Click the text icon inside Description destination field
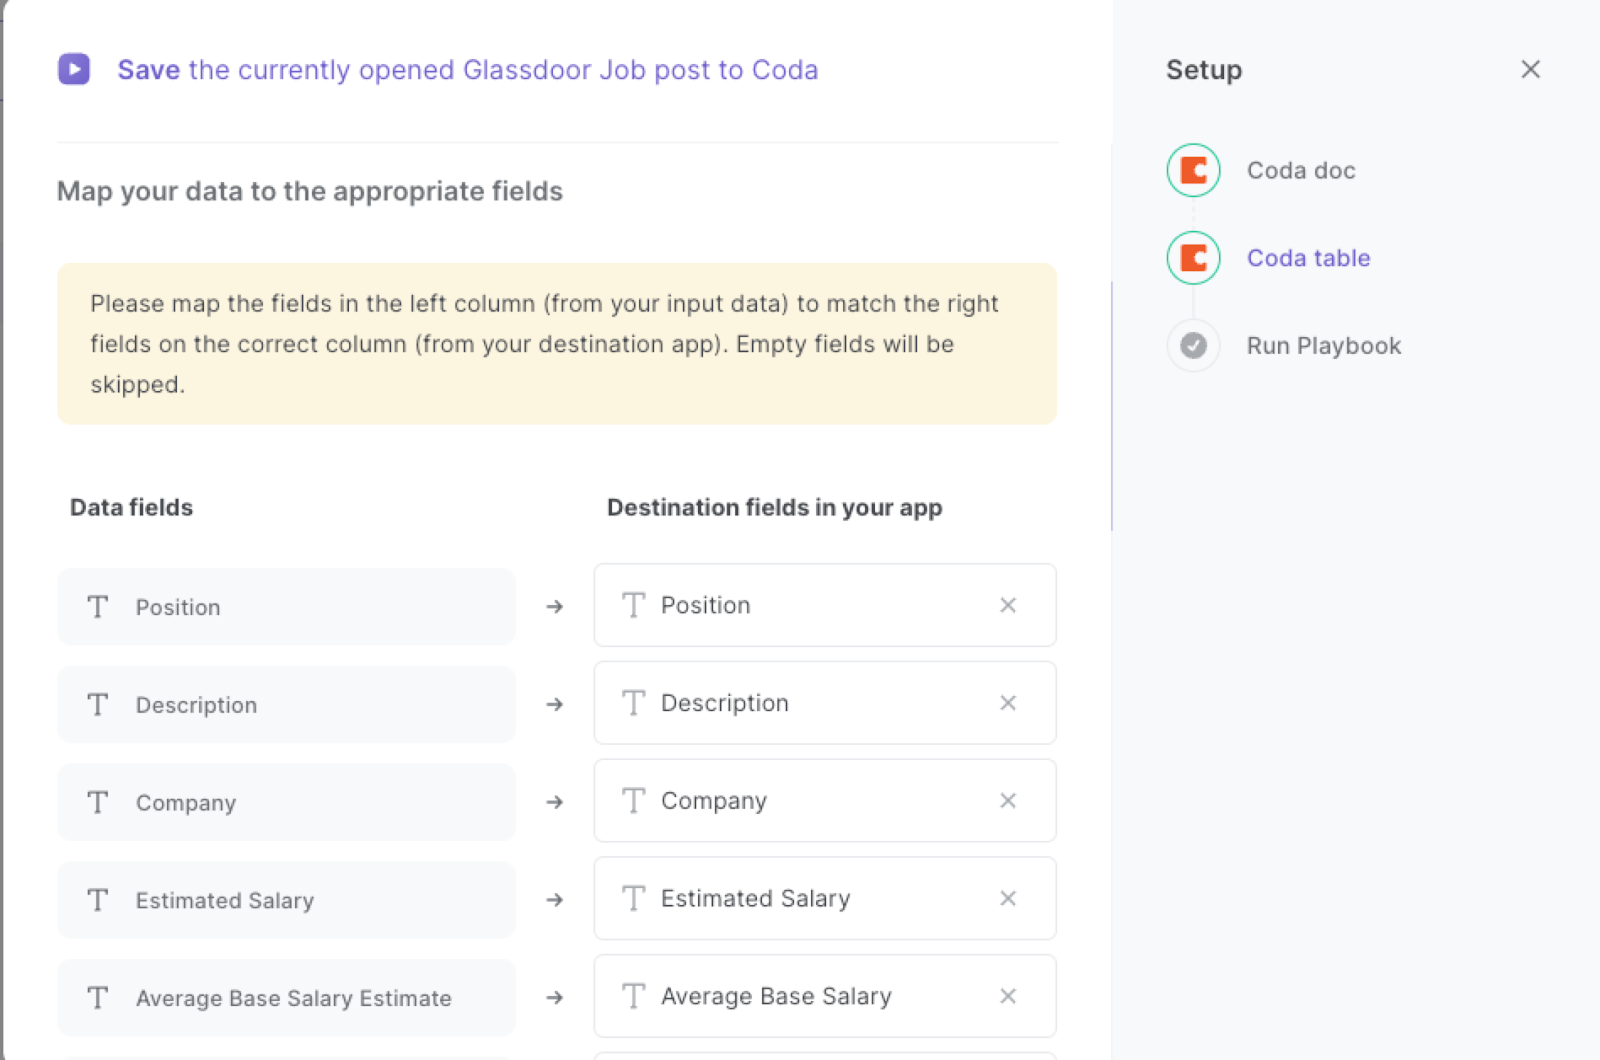 (633, 703)
